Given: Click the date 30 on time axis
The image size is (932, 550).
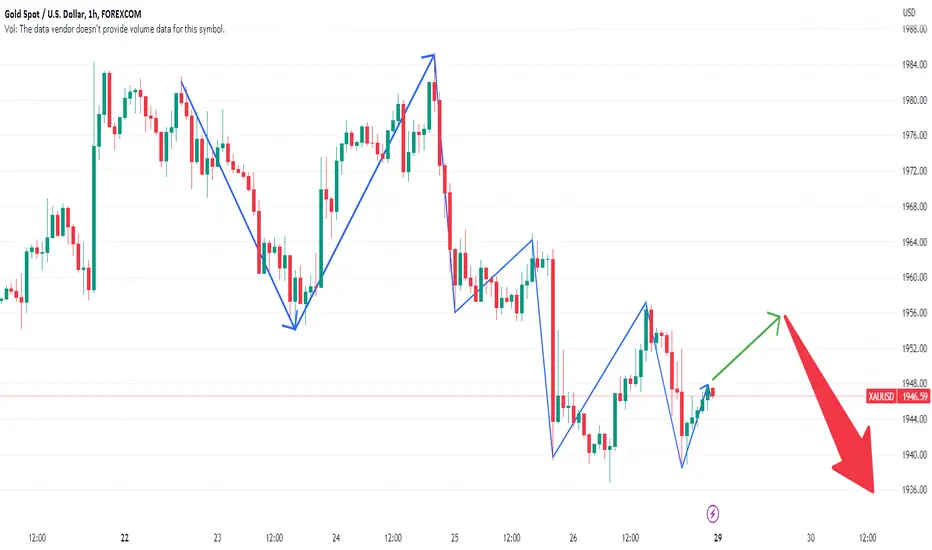Looking at the screenshot, I should (x=811, y=538).
